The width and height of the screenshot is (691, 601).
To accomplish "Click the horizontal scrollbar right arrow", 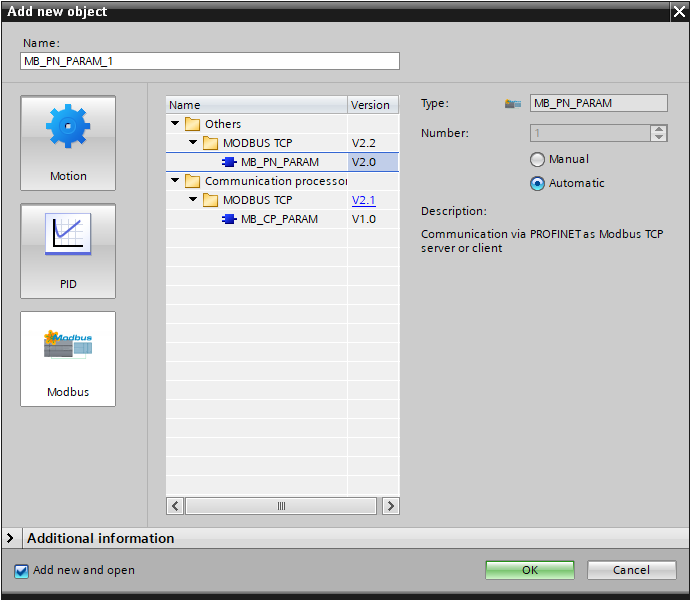I will point(390,506).
